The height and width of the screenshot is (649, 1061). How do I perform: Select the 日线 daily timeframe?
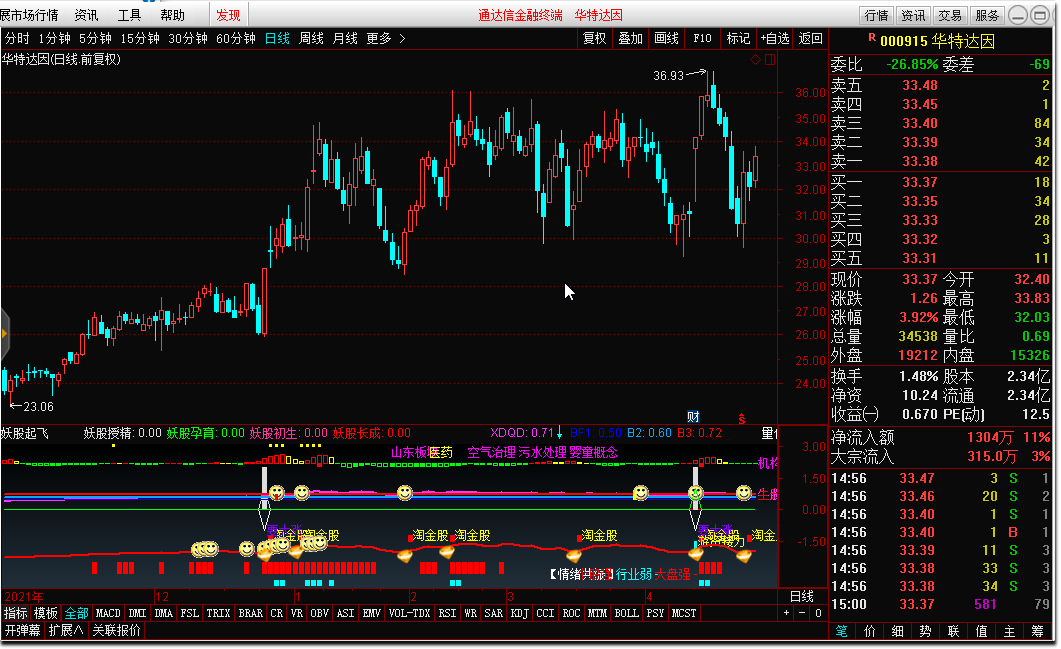tap(277, 39)
